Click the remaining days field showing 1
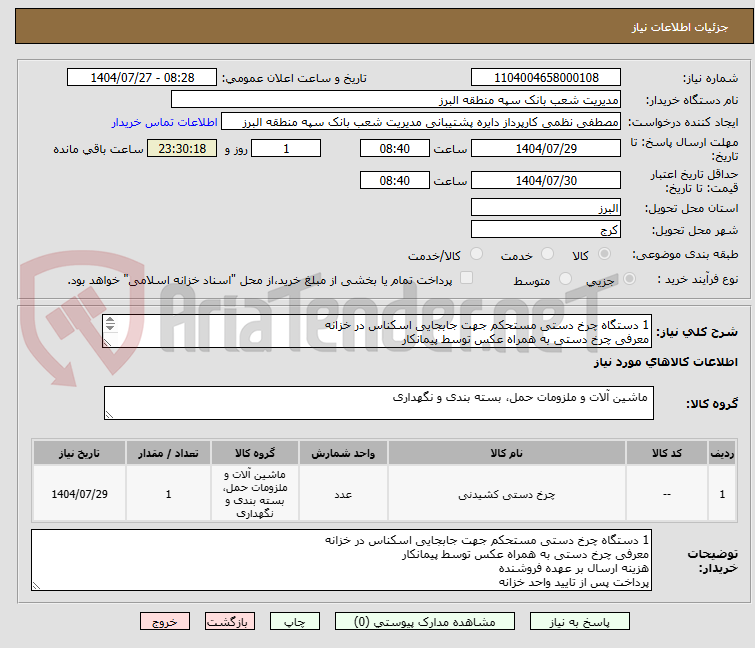Screen dimensions: 755x648 click(x=286, y=148)
